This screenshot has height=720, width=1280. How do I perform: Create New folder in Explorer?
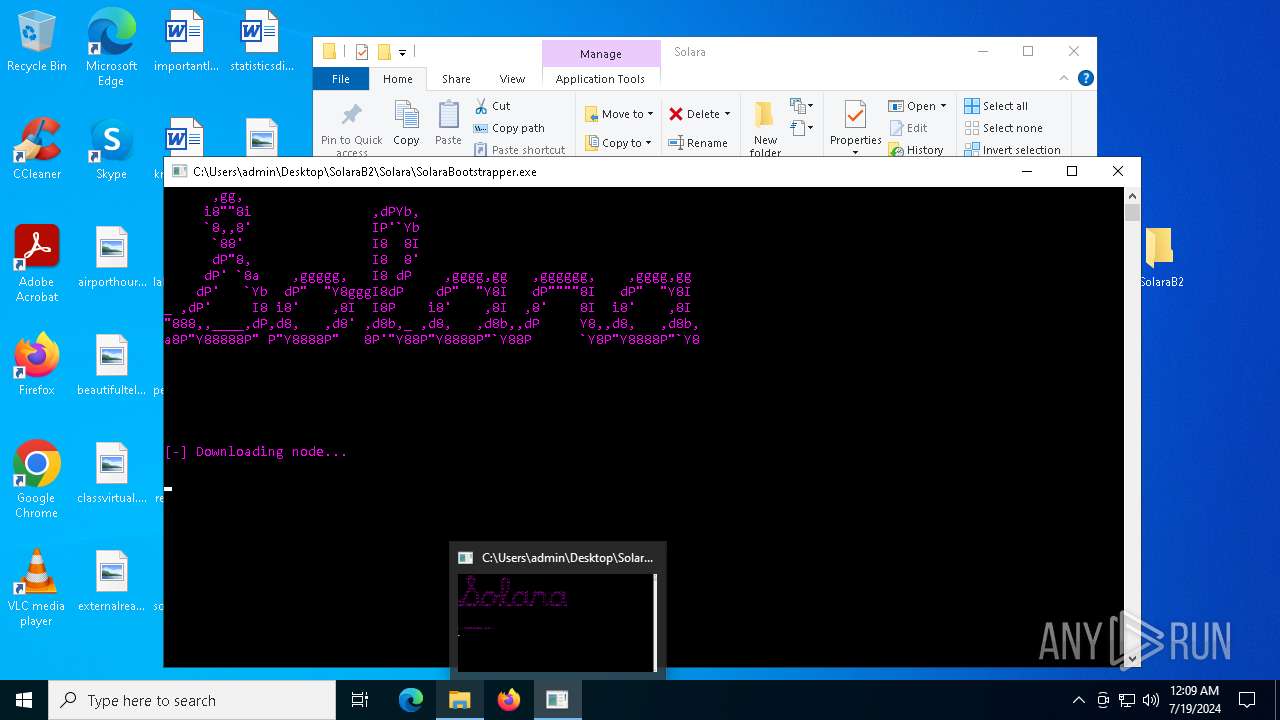(x=765, y=128)
